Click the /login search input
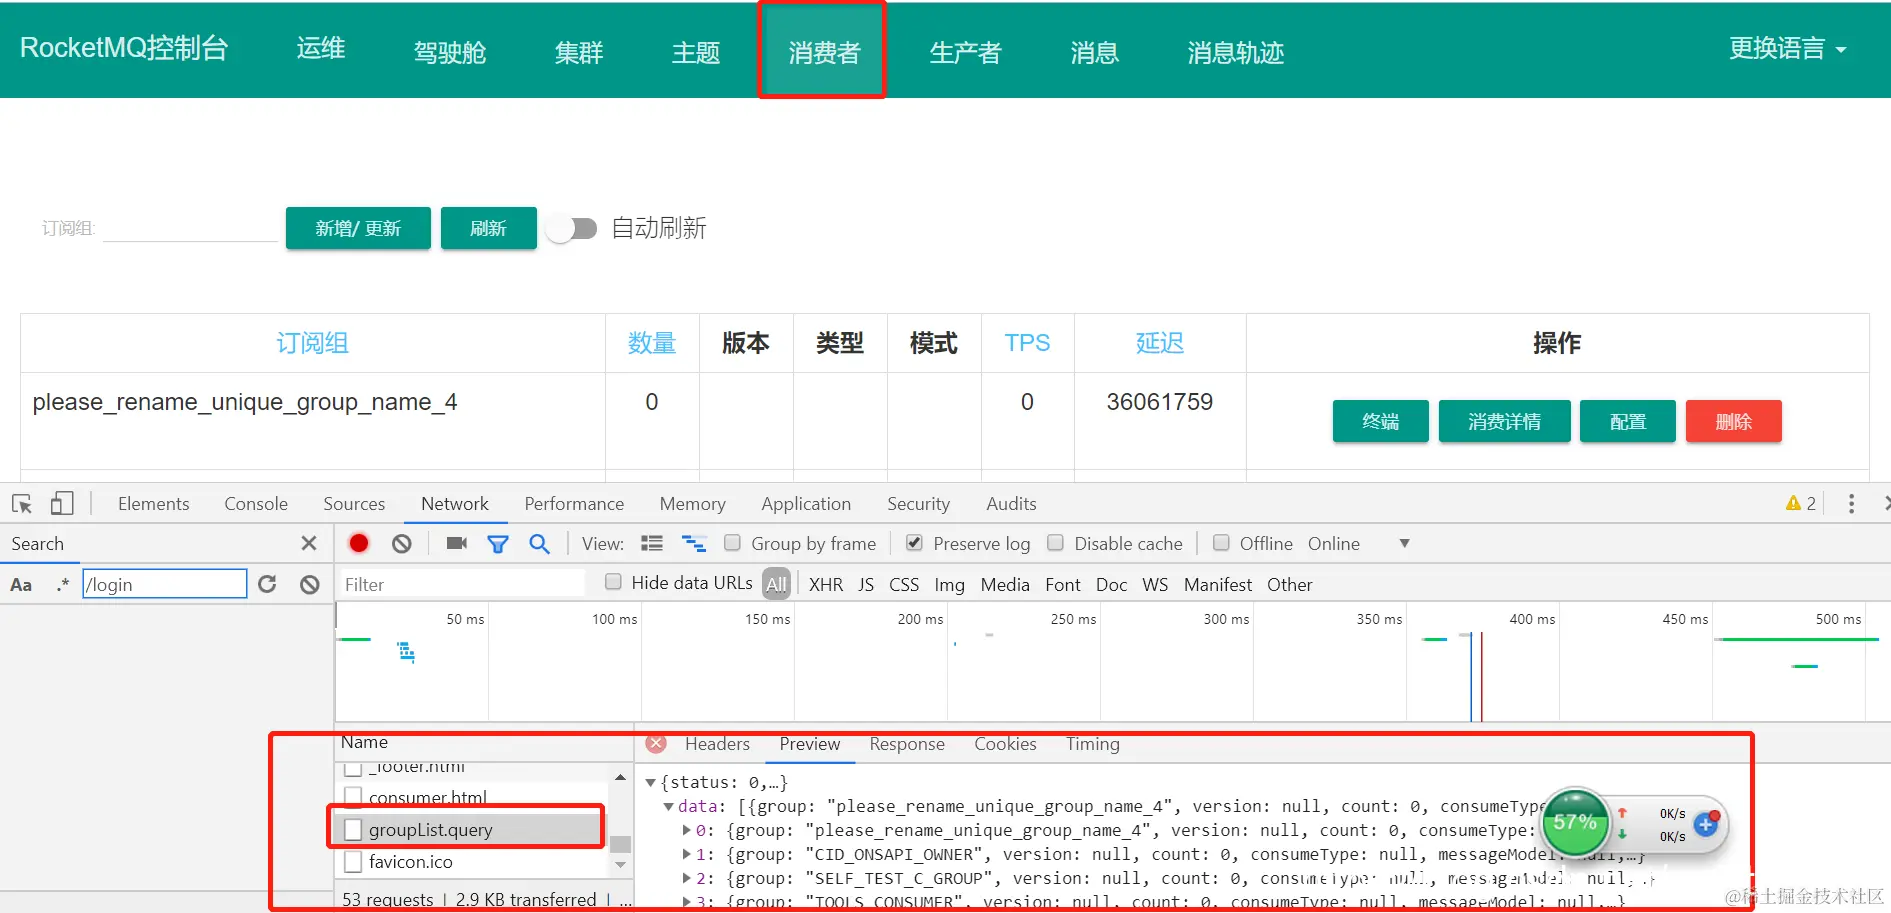Screen dimensions: 1891x913 tap(164, 584)
